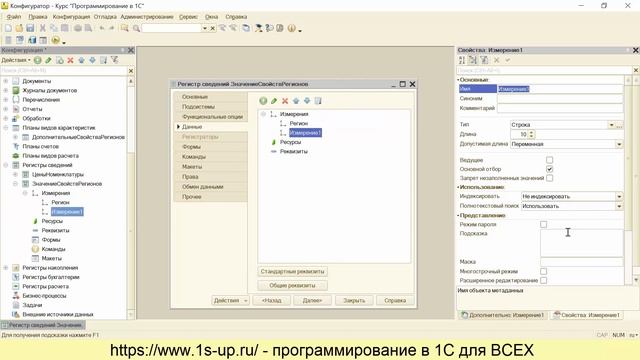Click the calendar icon in second toolbar

[x=43, y=40]
